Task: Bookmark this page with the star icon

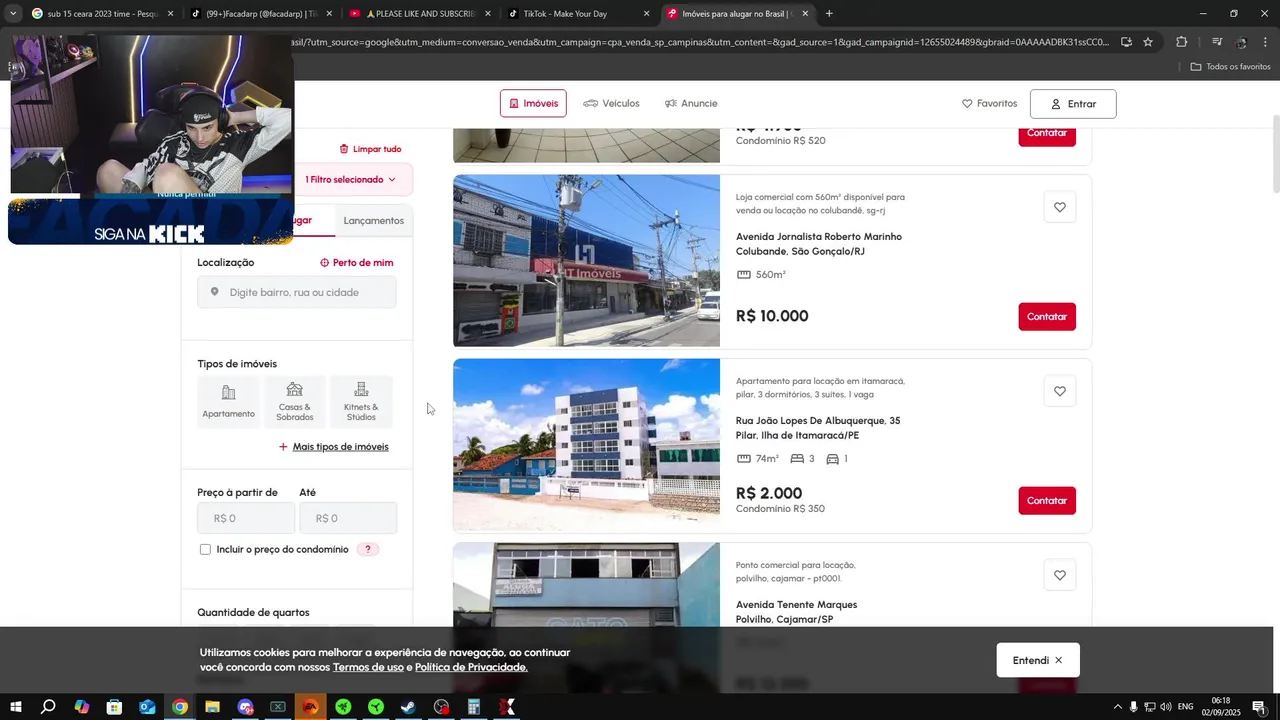Action: click(1148, 42)
